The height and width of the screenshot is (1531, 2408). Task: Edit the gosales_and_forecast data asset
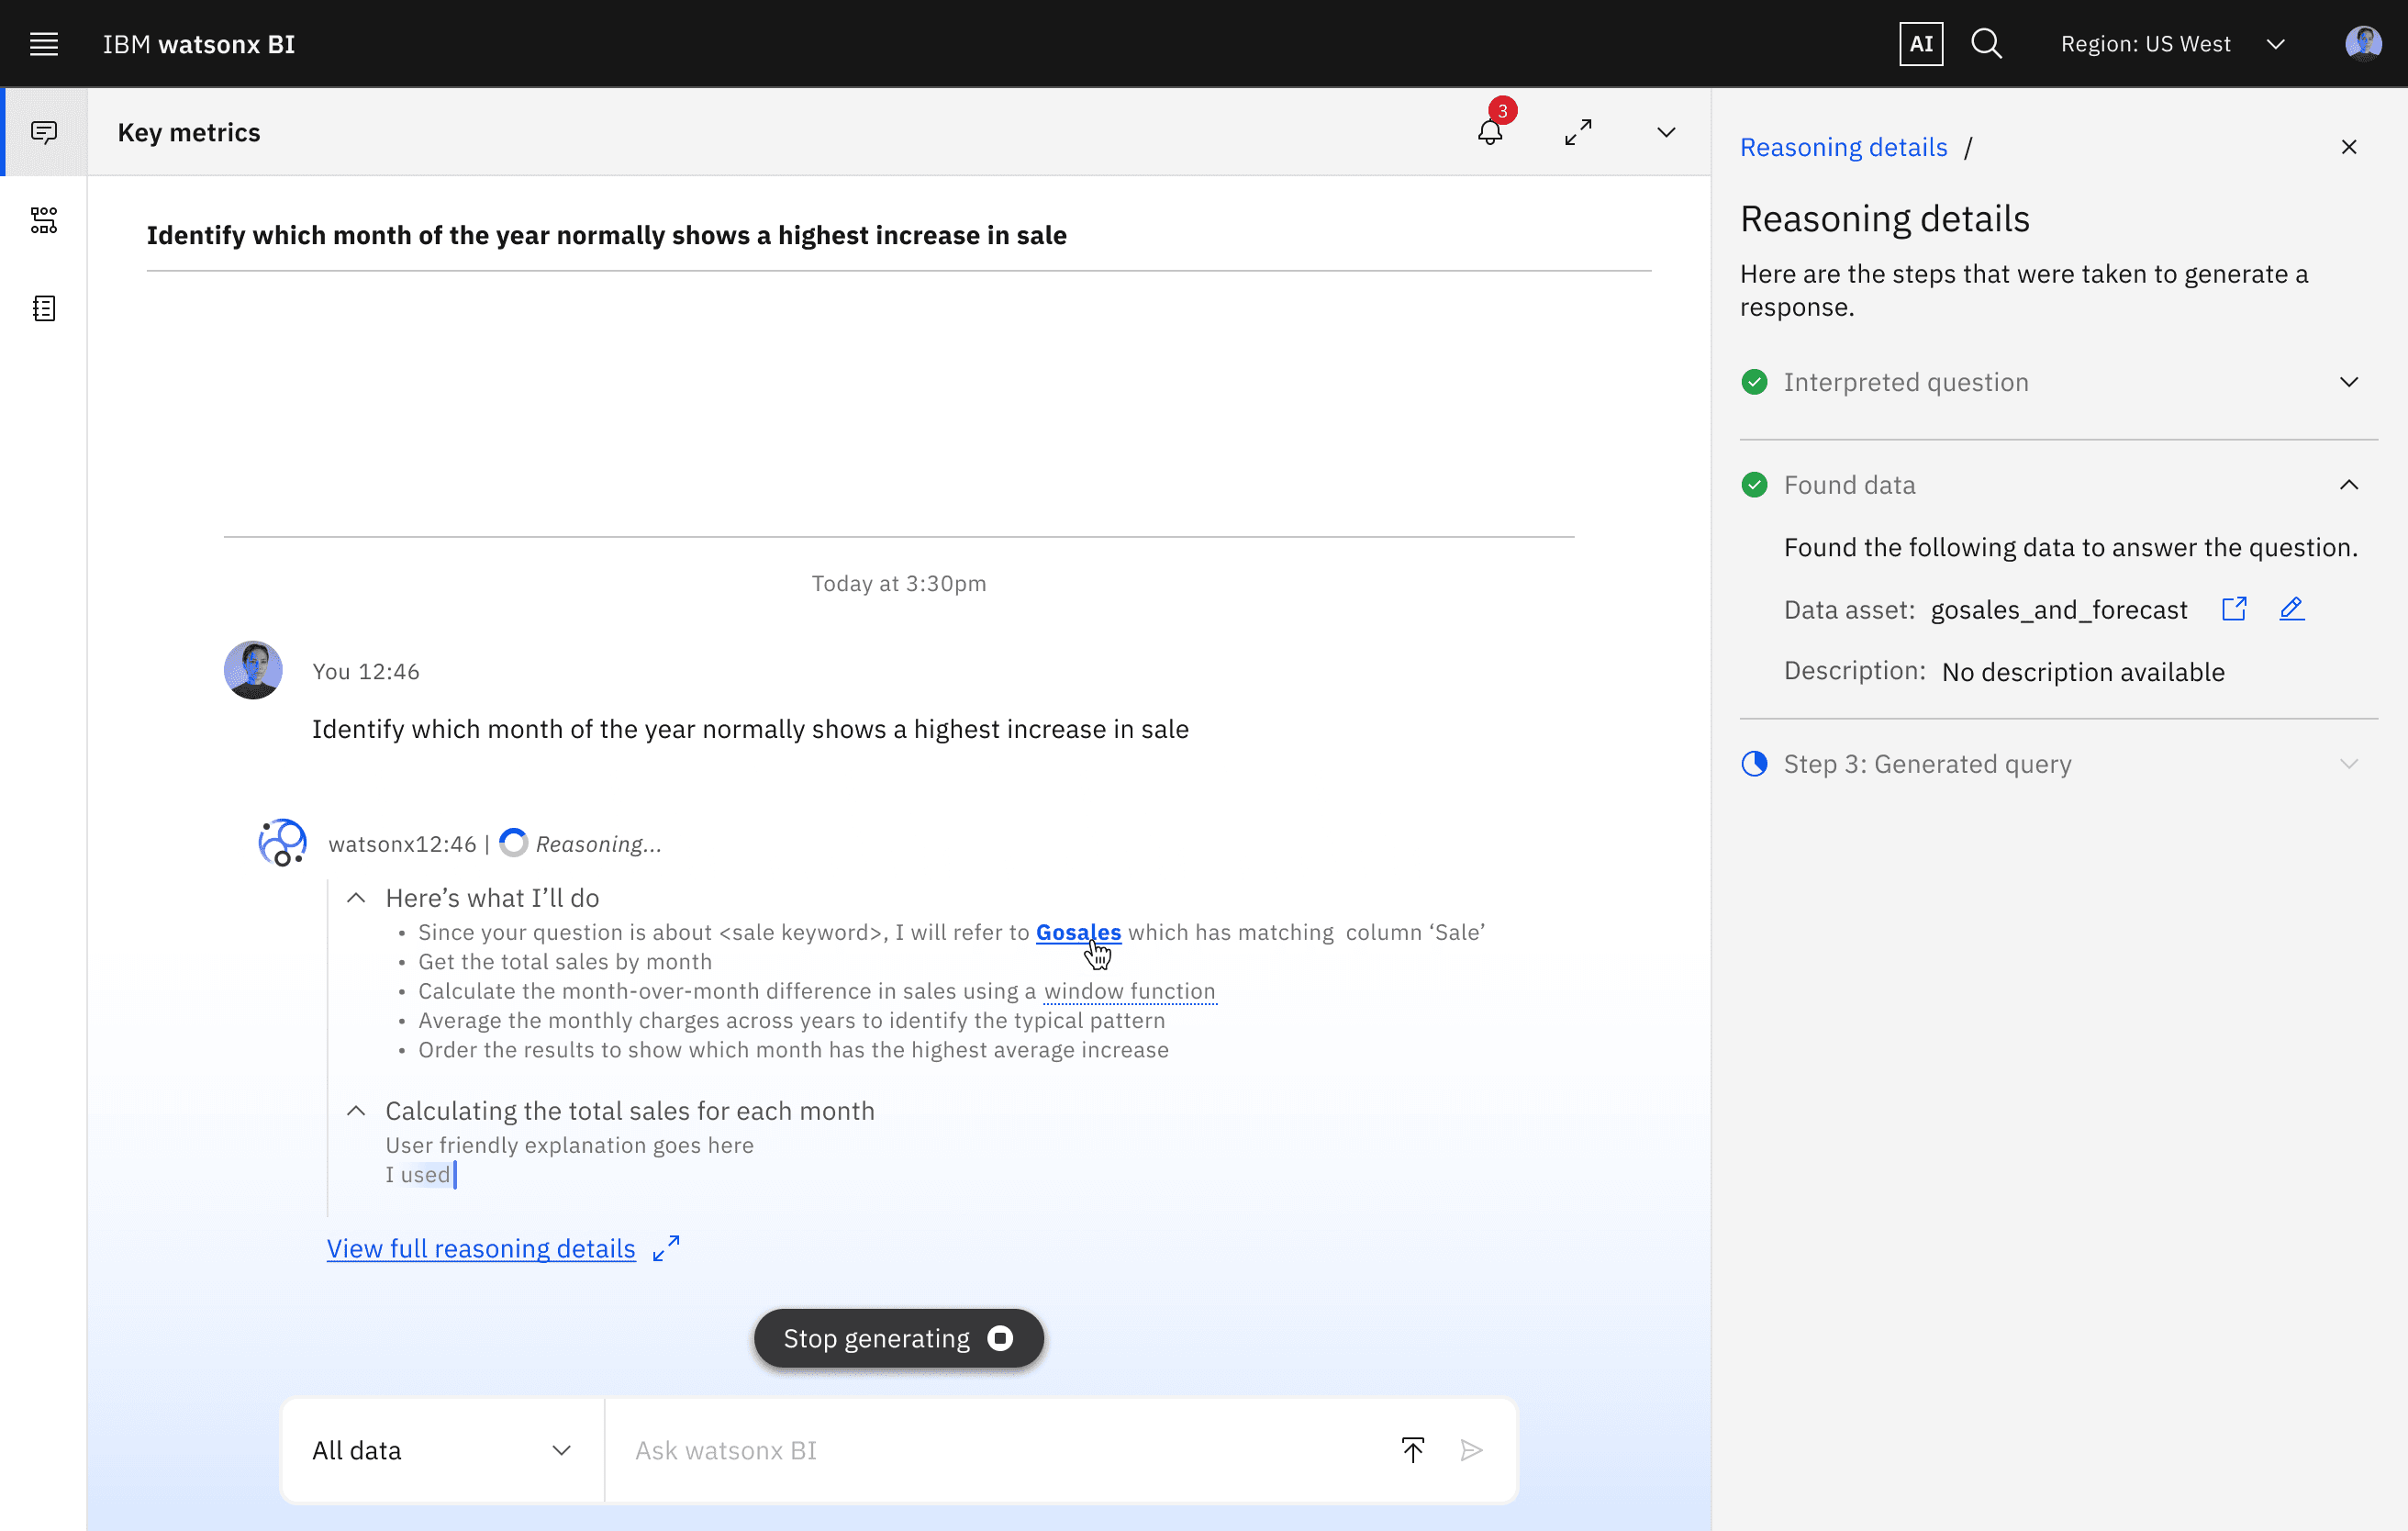(x=2291, y=609)
